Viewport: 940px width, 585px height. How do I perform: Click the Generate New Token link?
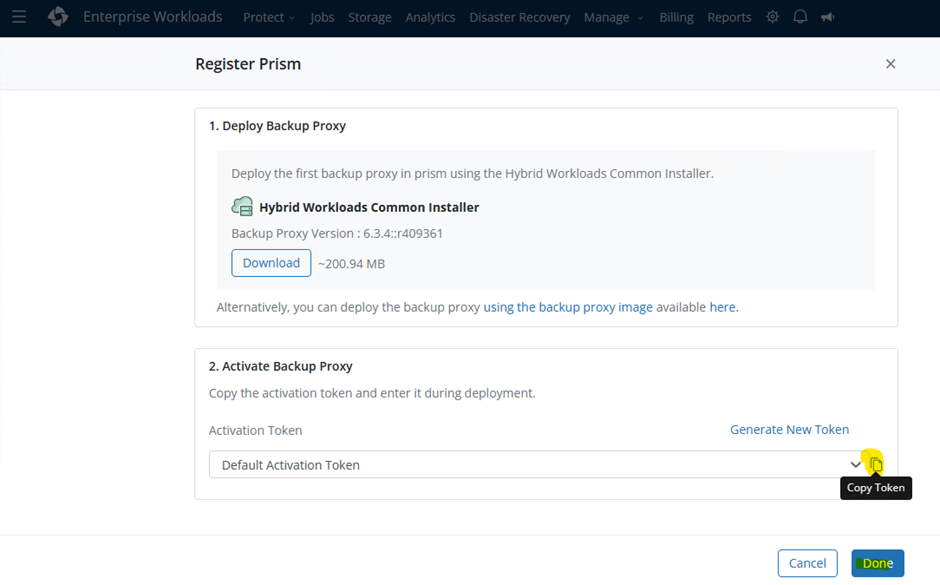click(789, 430)
